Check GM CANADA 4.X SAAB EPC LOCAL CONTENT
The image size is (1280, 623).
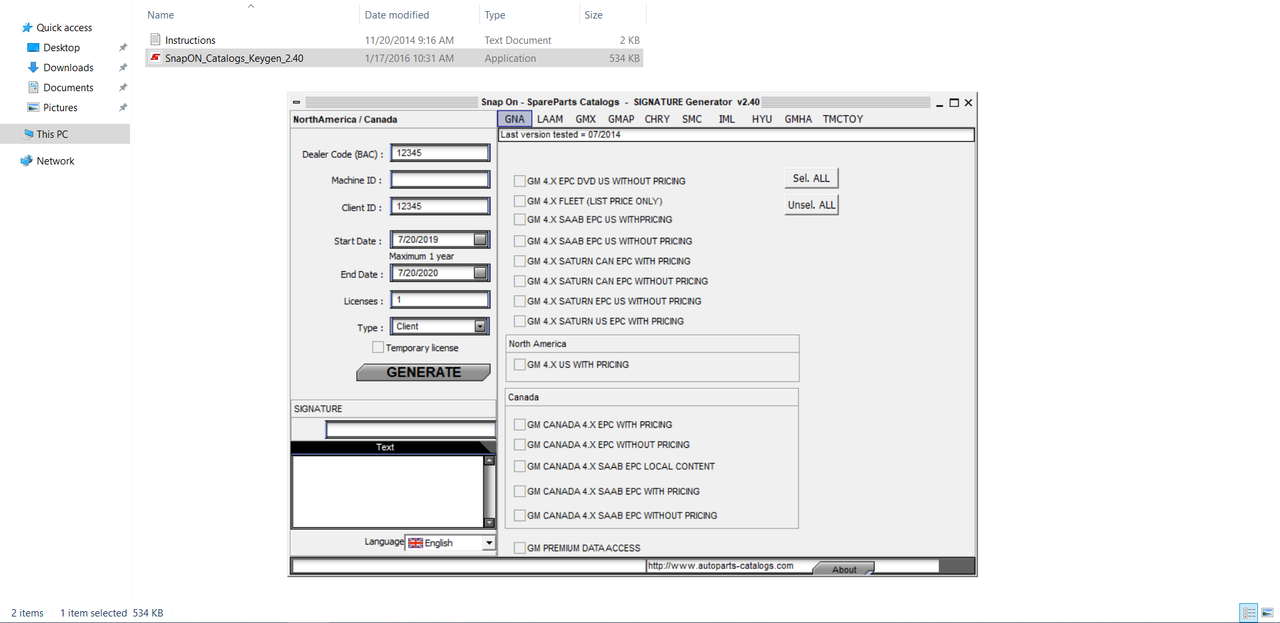click(520, 466)
